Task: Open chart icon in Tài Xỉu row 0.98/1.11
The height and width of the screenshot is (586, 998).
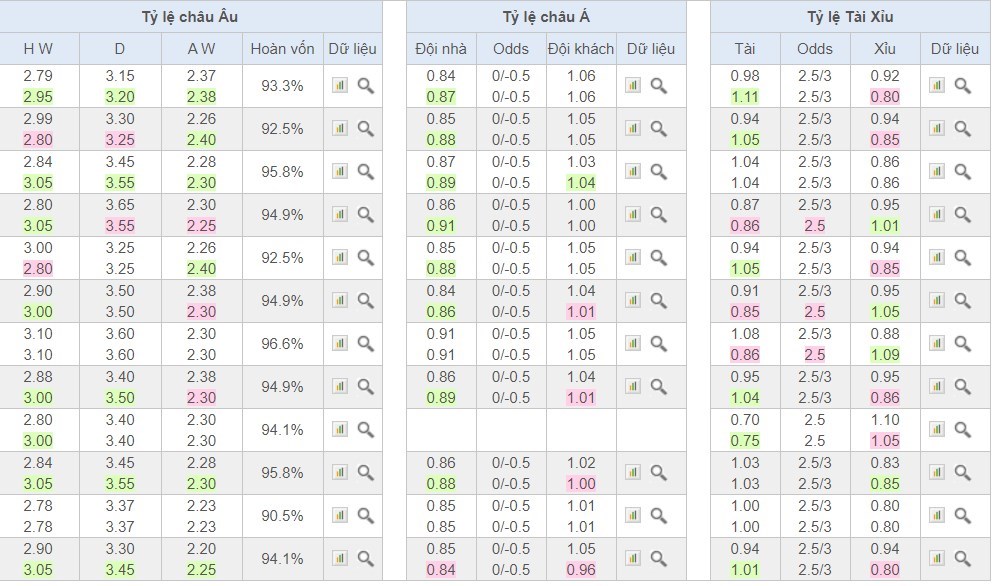Action: (x=937, y=85)
